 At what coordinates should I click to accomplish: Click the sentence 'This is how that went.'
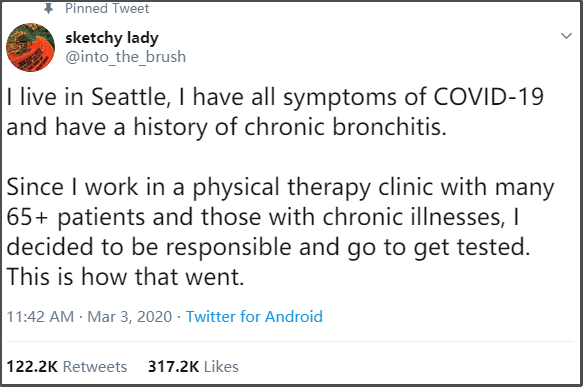[125, 277]
